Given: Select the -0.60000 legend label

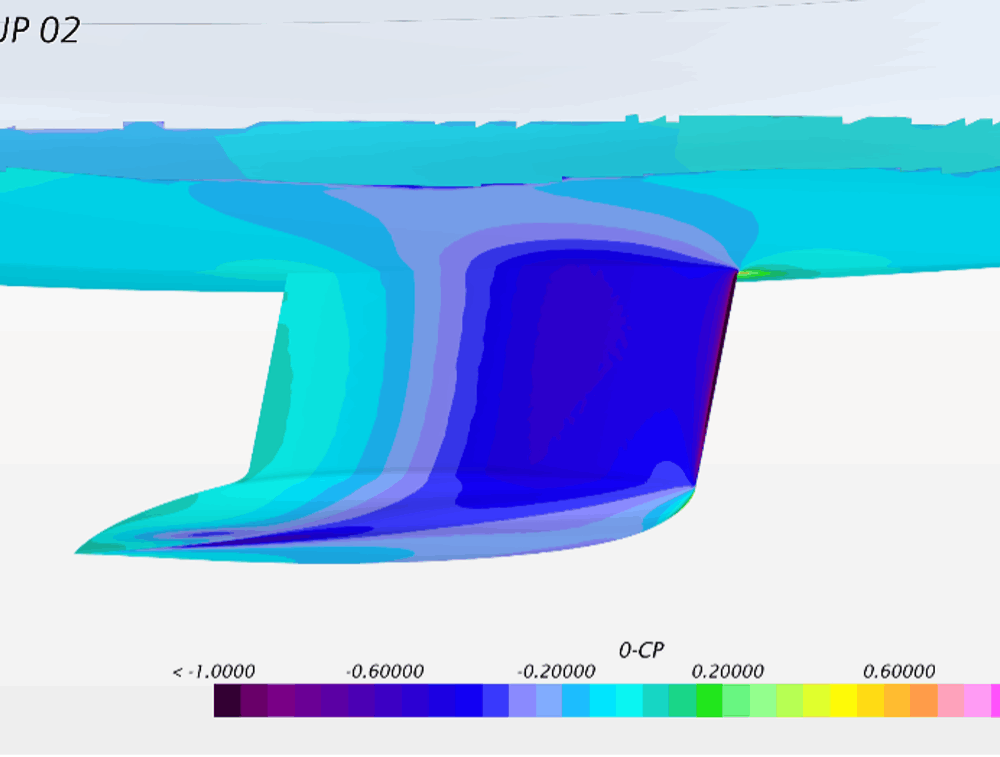Looking at the screenshot, I should [385, 672].
